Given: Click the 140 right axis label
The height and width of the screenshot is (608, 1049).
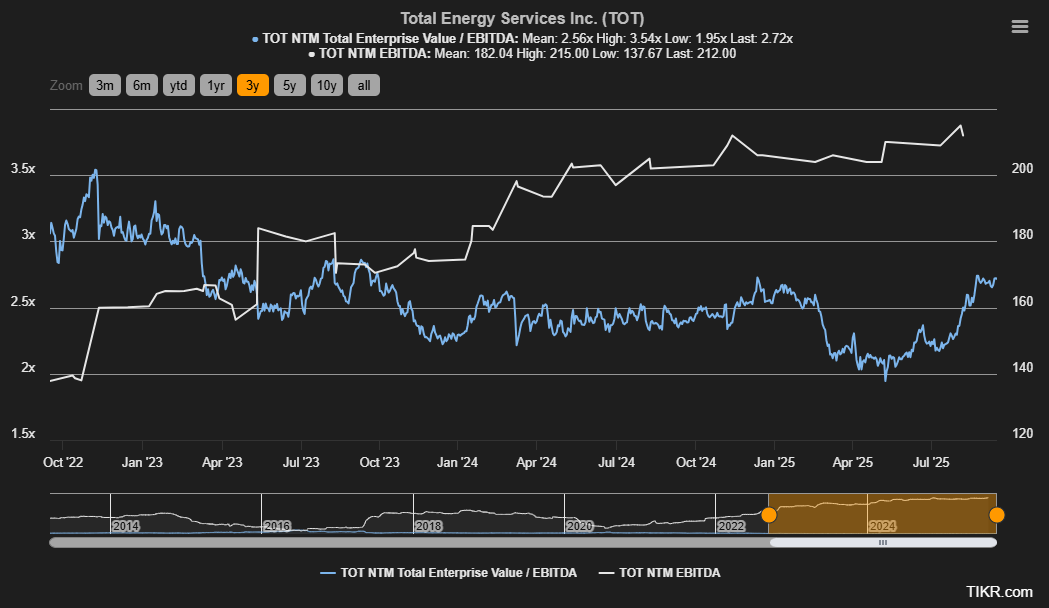Looking at the screenshot, I should [1022, 368].
